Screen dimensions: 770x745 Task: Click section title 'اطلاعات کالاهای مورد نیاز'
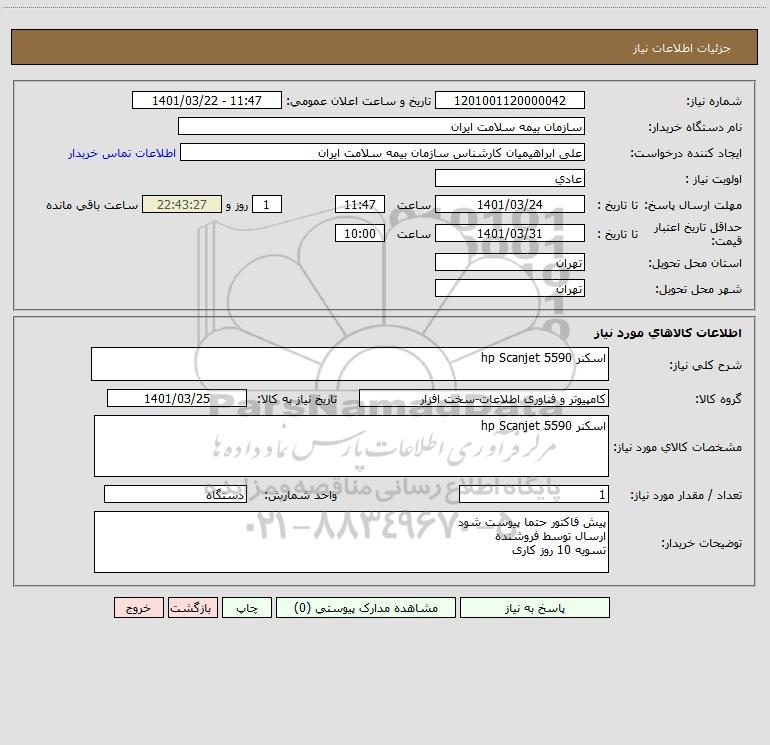tap(668, 333)
